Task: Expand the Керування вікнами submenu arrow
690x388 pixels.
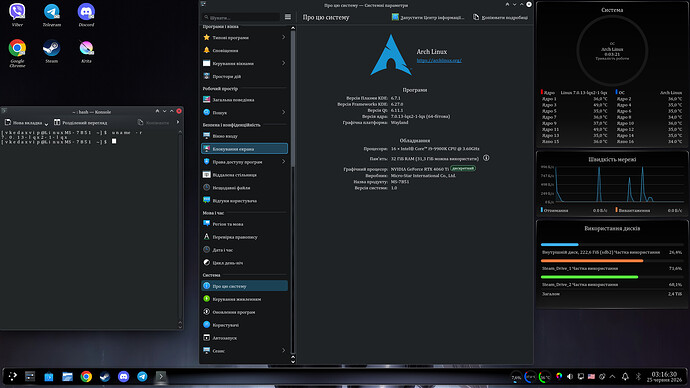Action: 283,63
